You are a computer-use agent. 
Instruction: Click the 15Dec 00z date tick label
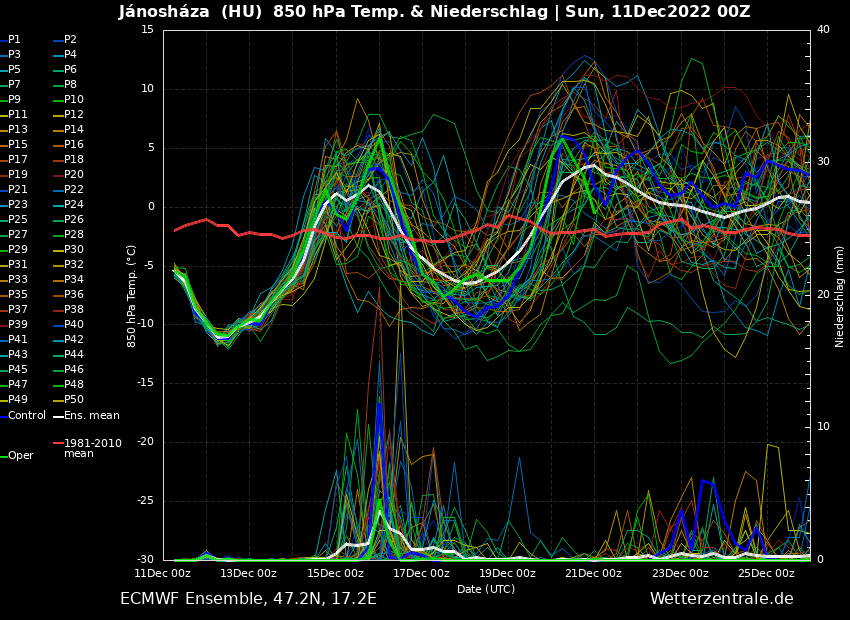[x=335, y=573]
